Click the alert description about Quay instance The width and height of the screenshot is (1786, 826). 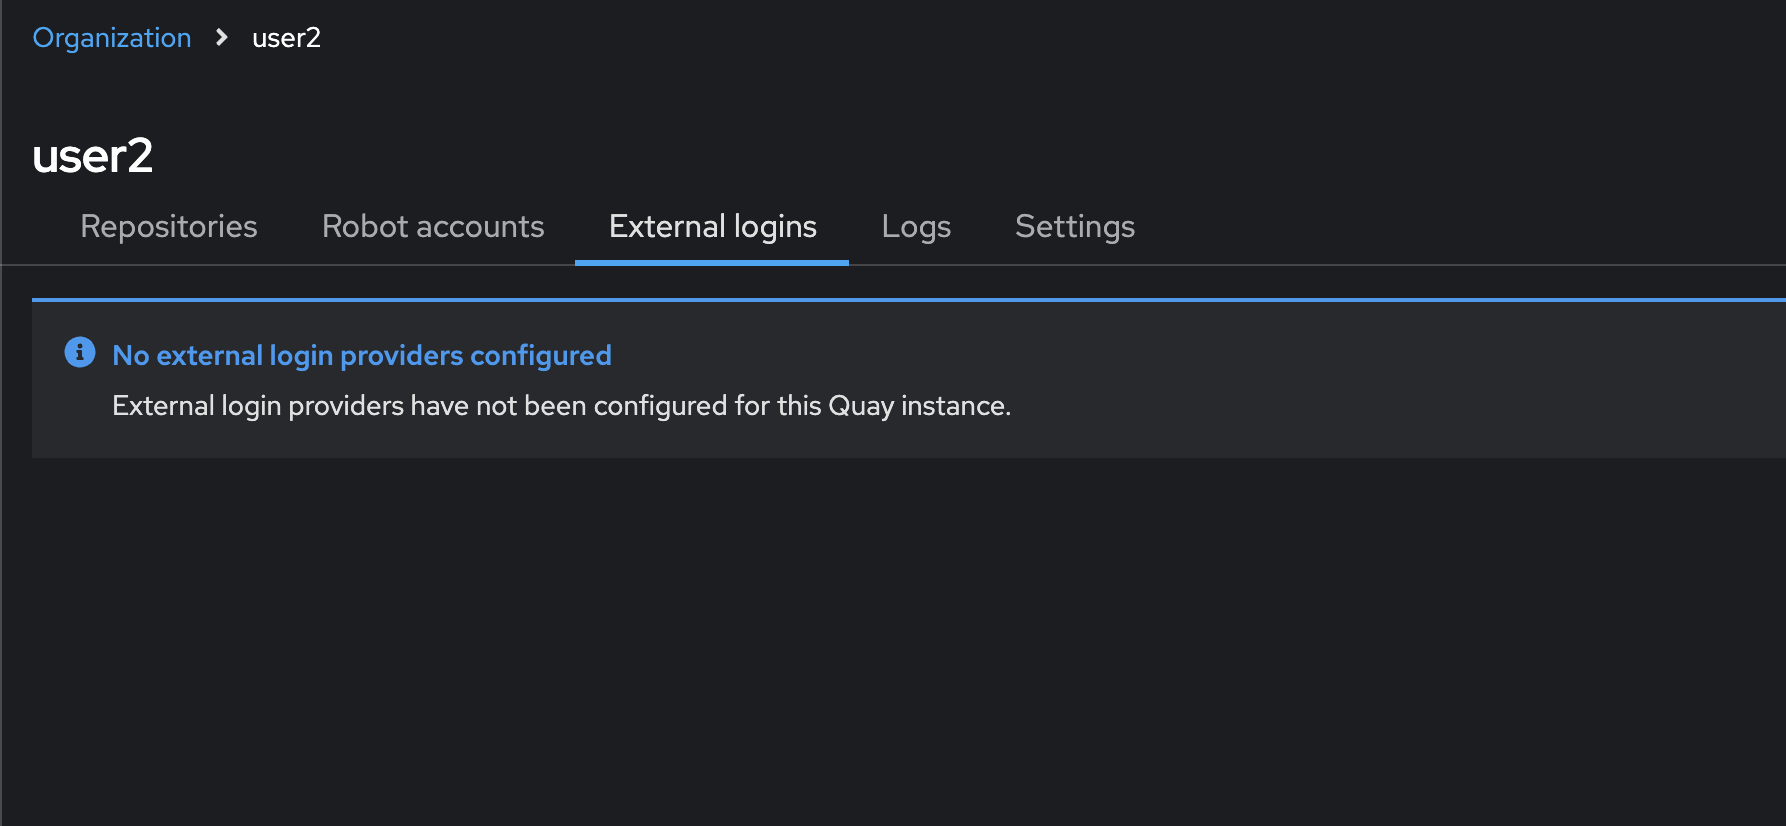click(561, 406)
